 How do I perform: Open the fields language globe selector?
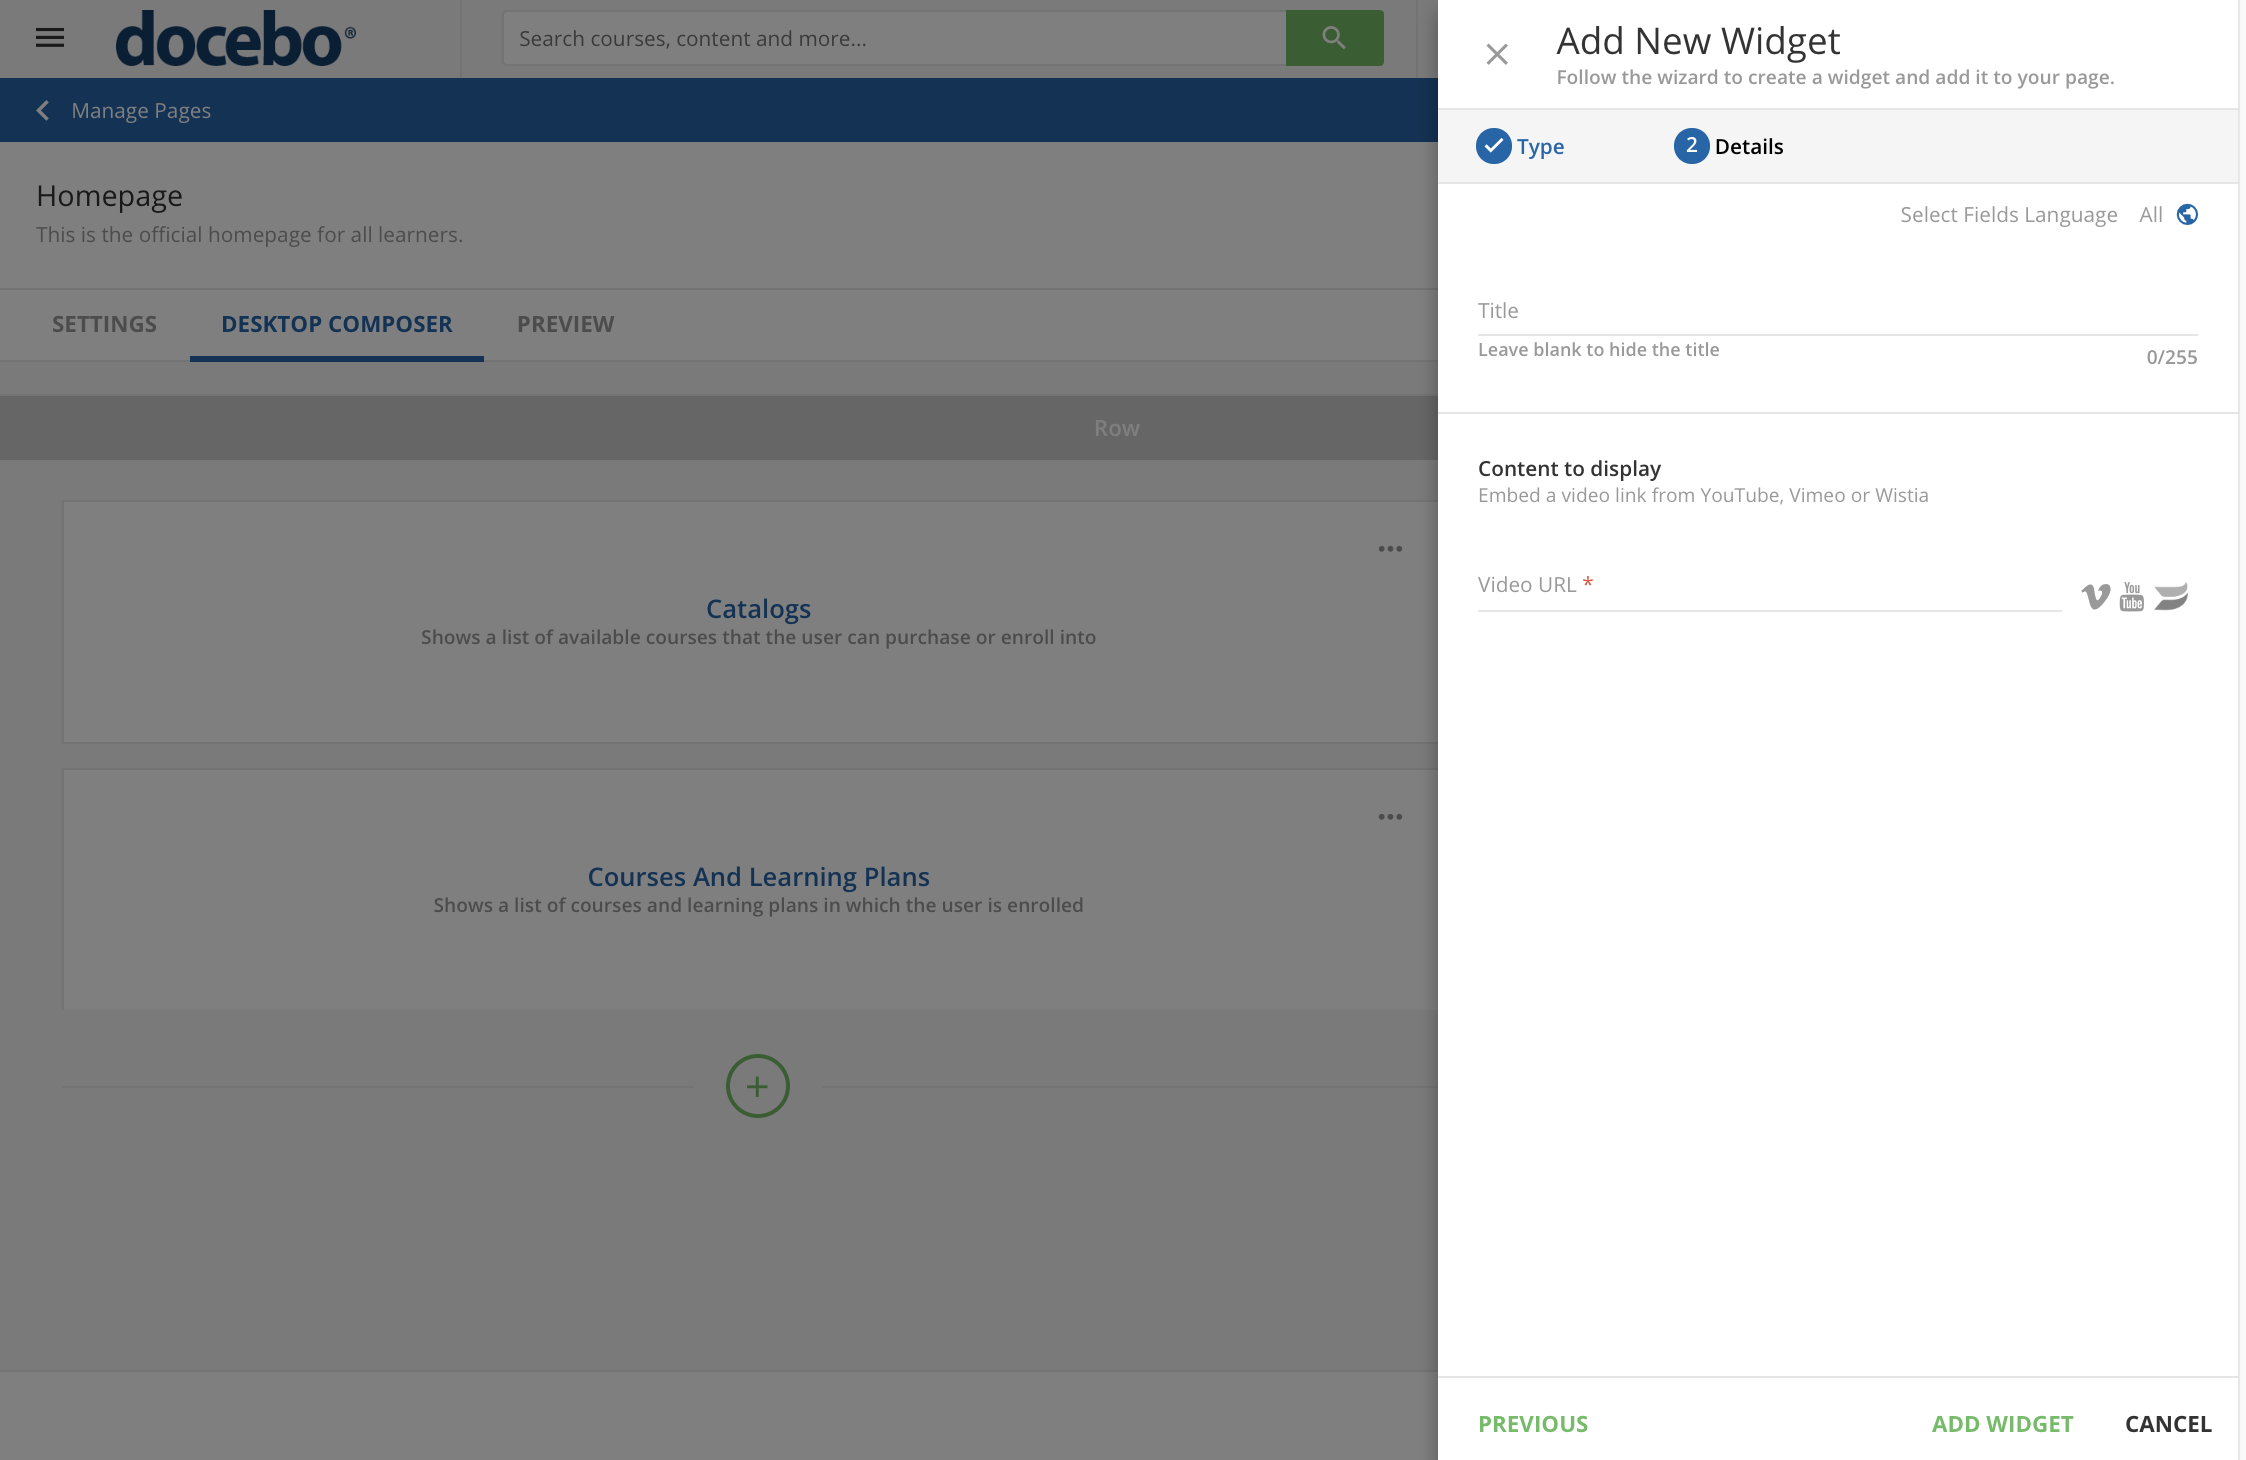[2187, 214]
